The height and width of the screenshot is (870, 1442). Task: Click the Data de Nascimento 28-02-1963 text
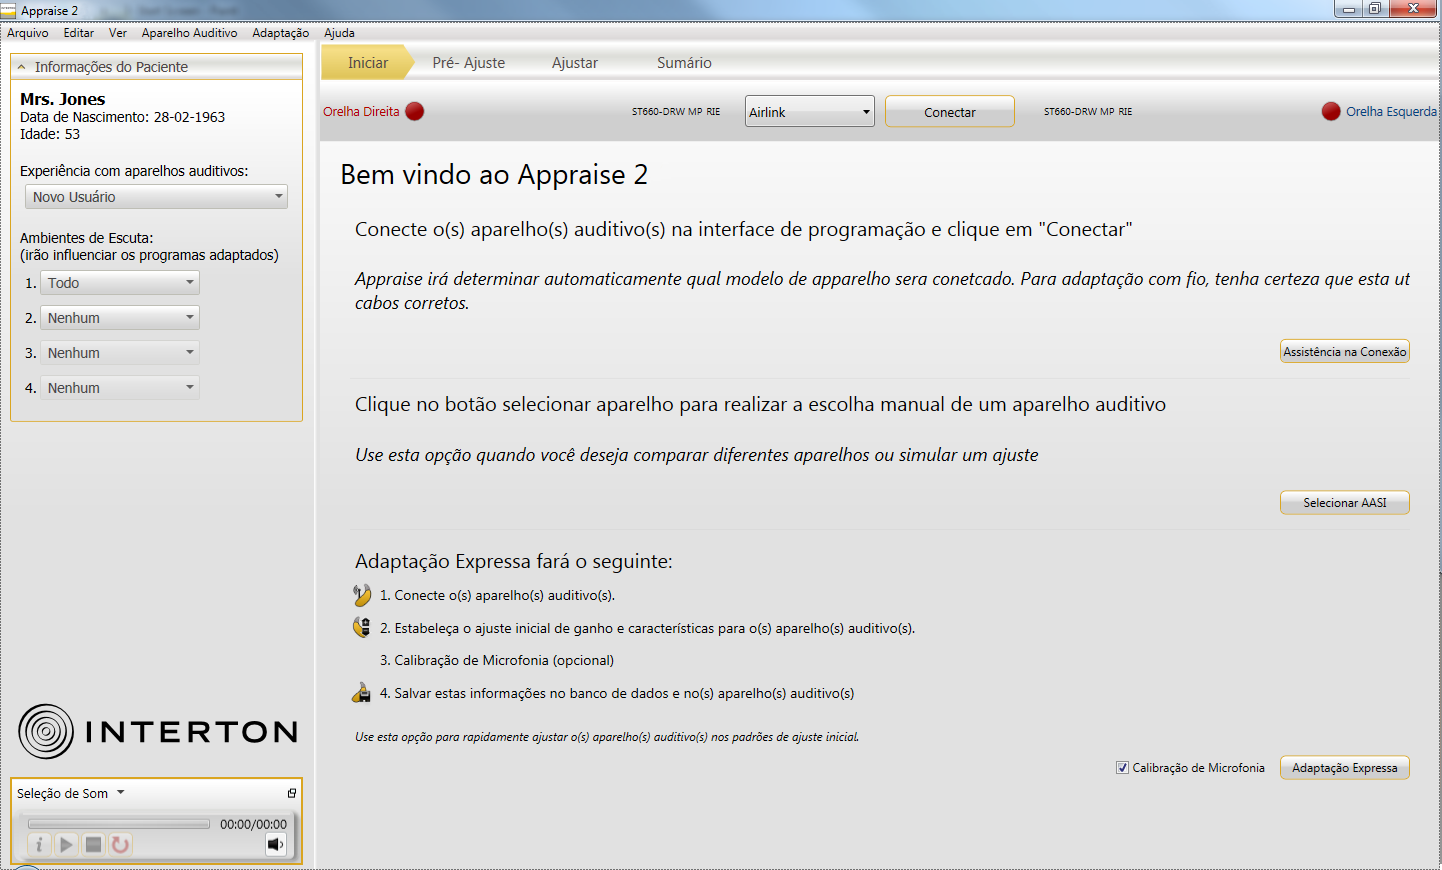click(x=122, y=117)
